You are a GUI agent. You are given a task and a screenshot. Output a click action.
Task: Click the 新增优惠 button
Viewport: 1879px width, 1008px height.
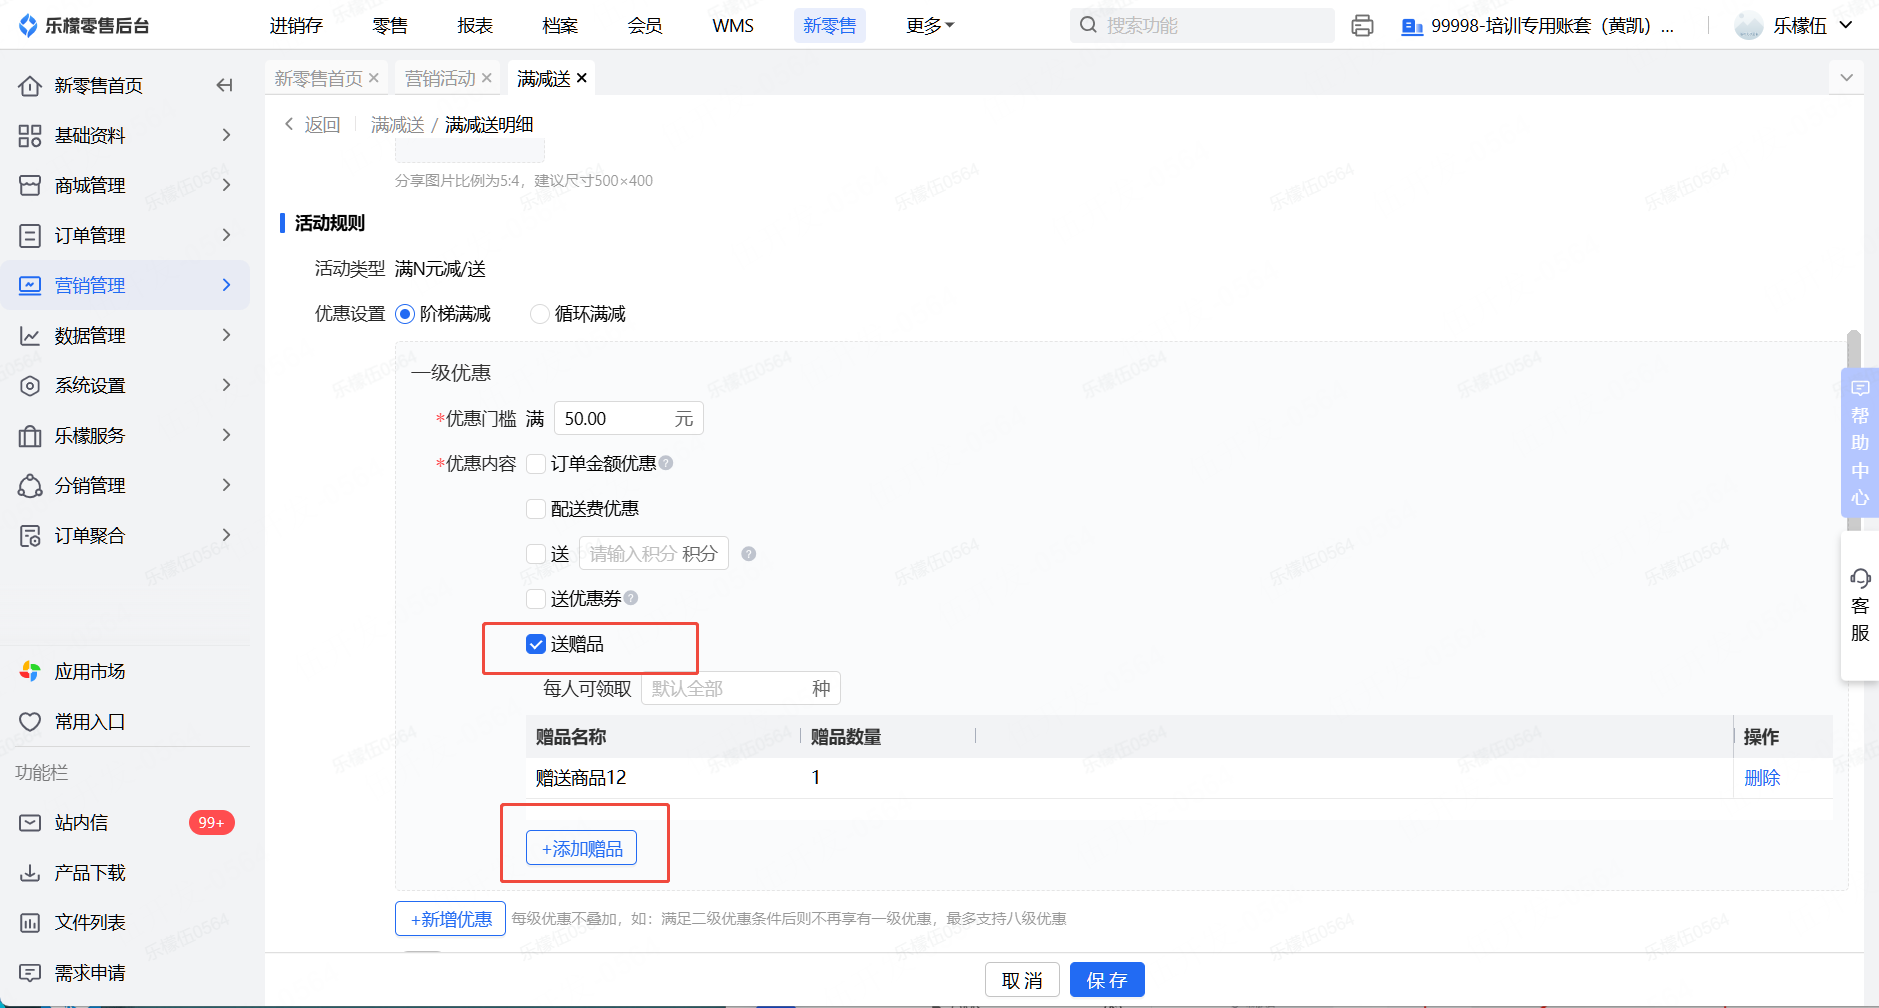pos(451,919)
